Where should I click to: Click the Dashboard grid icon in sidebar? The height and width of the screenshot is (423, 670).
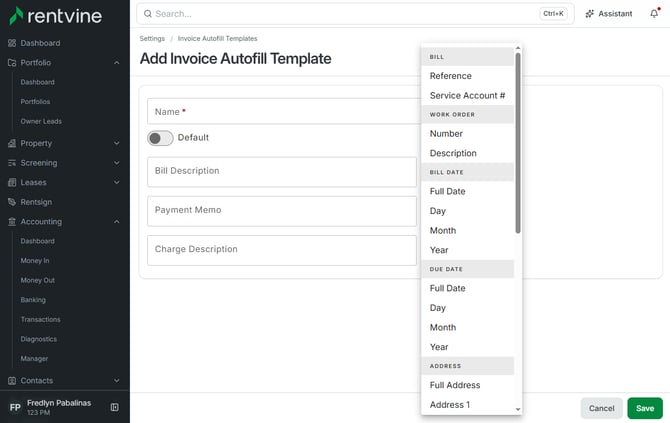point(12,43)
